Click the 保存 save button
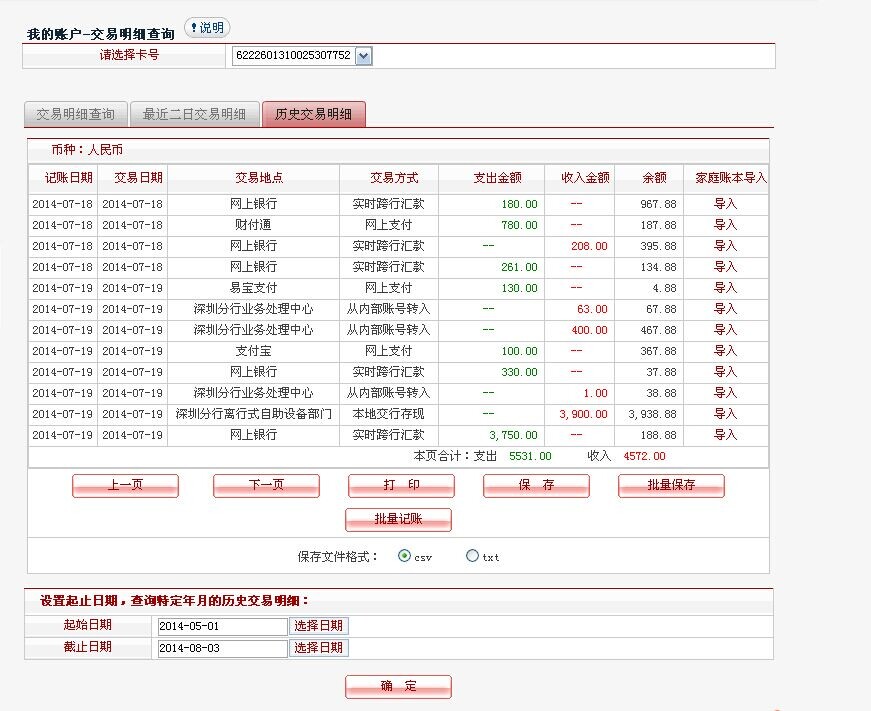This screenshot has height=711, width=871. [536, 485]
